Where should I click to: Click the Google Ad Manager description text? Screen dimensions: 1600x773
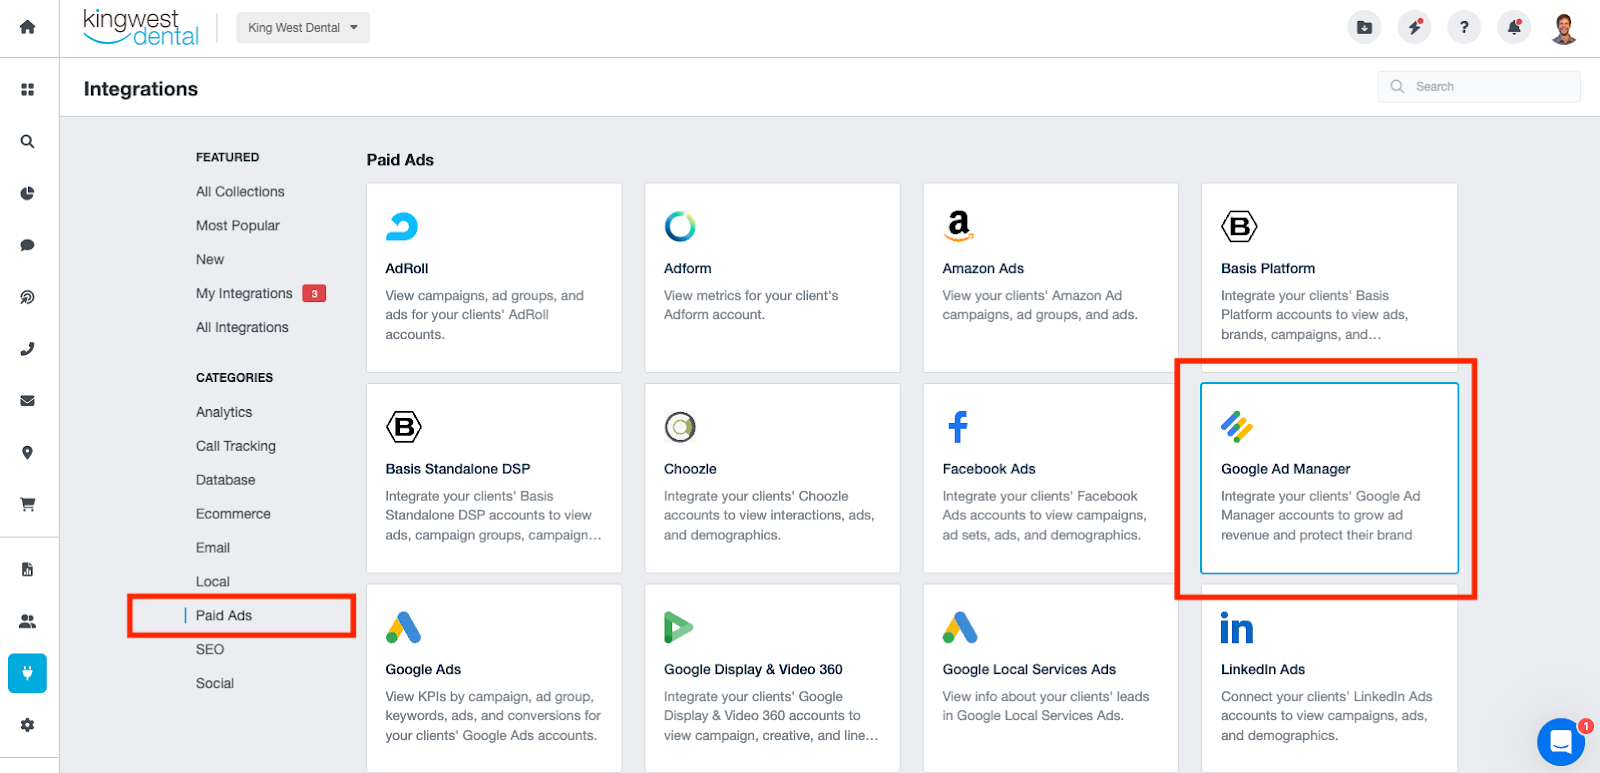click(1320, 516)
